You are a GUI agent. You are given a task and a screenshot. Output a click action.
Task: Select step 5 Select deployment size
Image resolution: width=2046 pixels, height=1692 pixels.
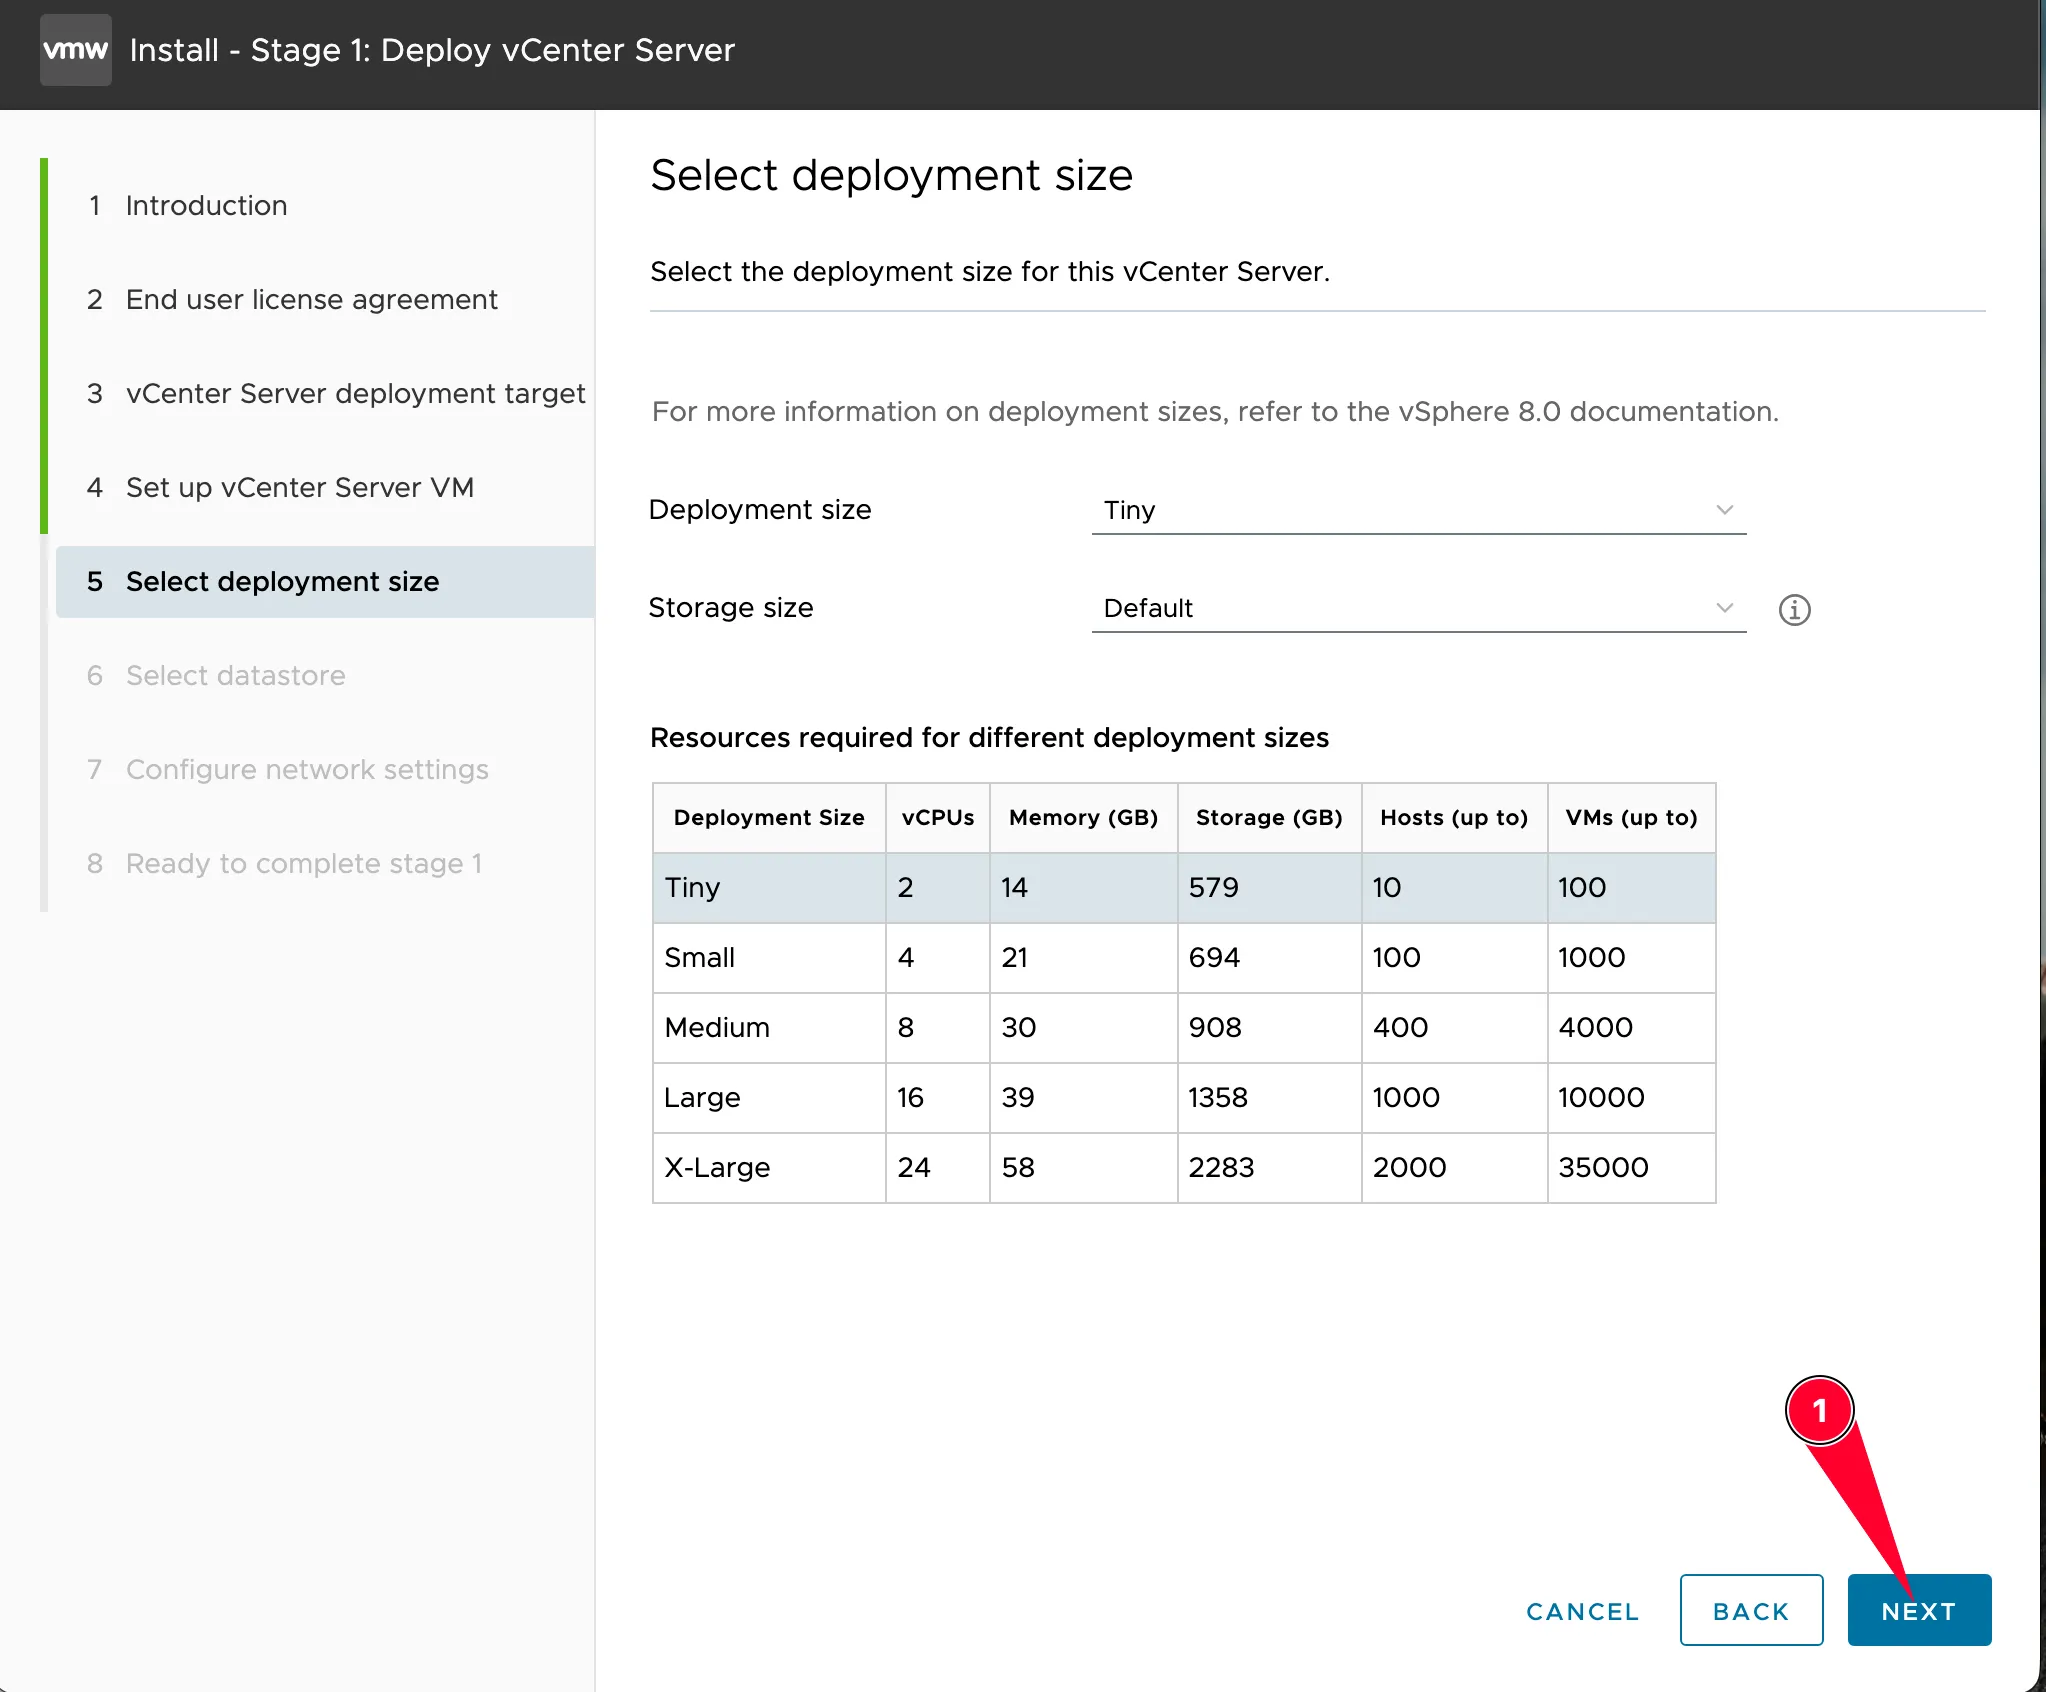325,582
